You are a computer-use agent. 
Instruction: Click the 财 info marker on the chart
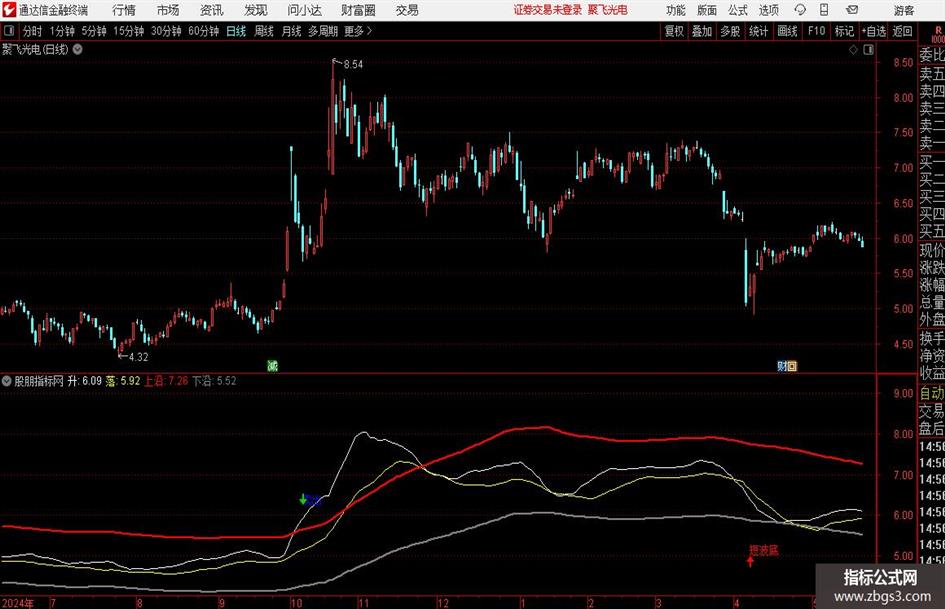coord(782,365)
